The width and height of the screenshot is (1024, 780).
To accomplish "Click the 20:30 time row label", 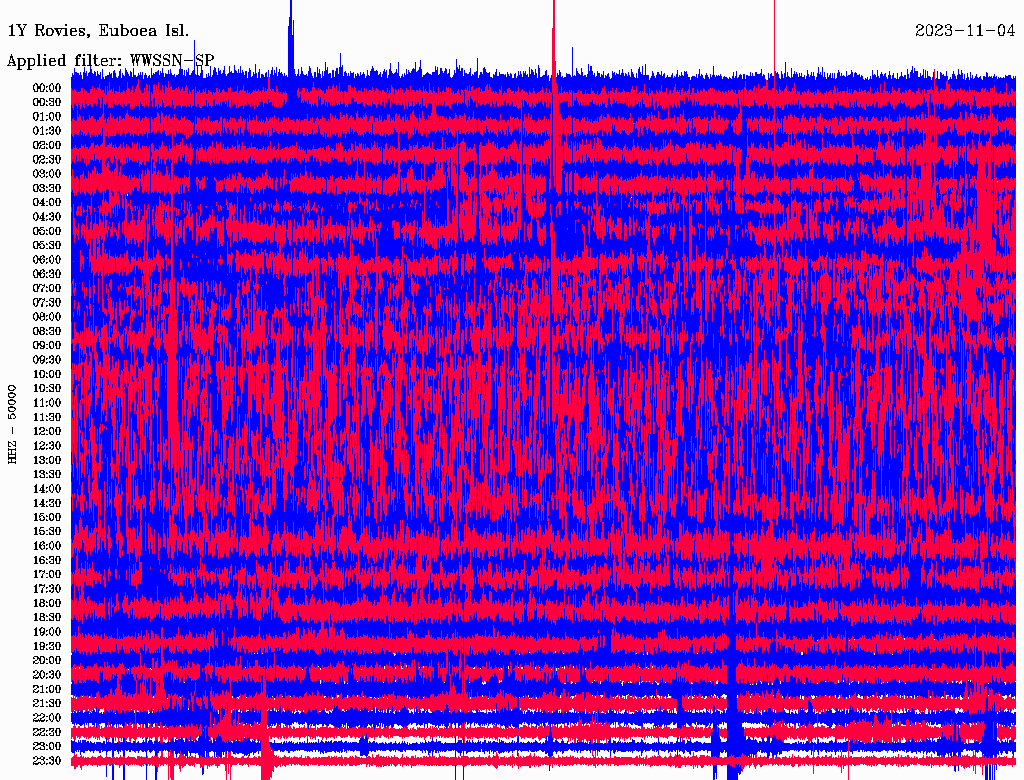I will point(47,675).
